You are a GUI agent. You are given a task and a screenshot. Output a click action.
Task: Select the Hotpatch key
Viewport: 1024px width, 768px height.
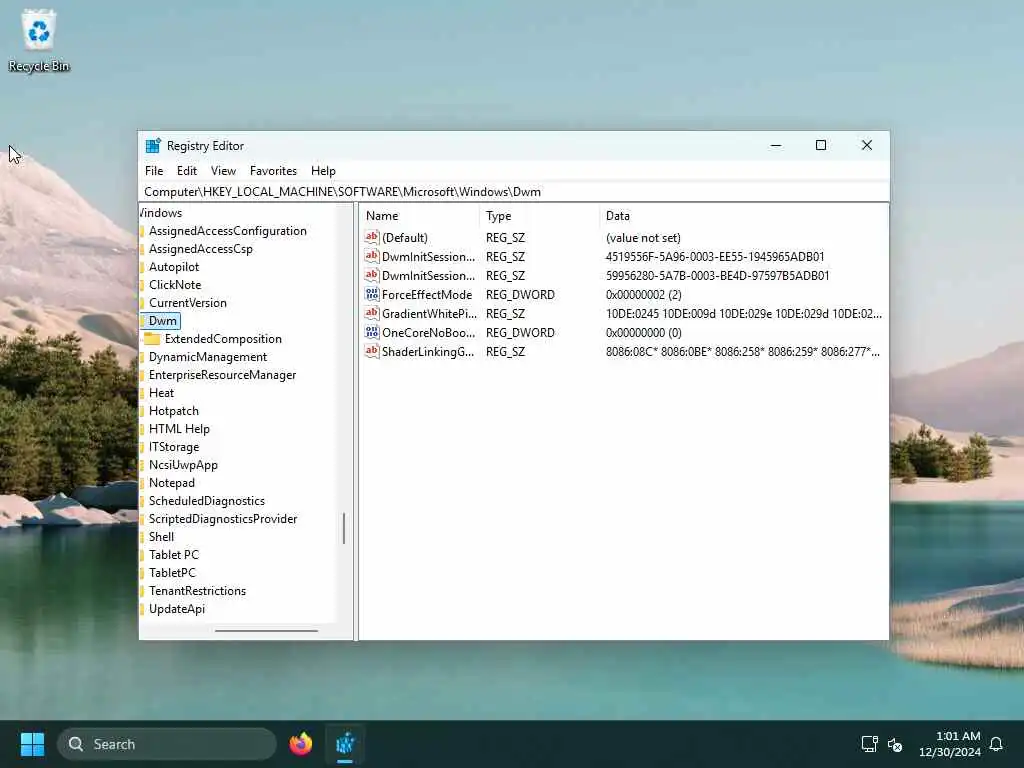click(x=174, y=411)
